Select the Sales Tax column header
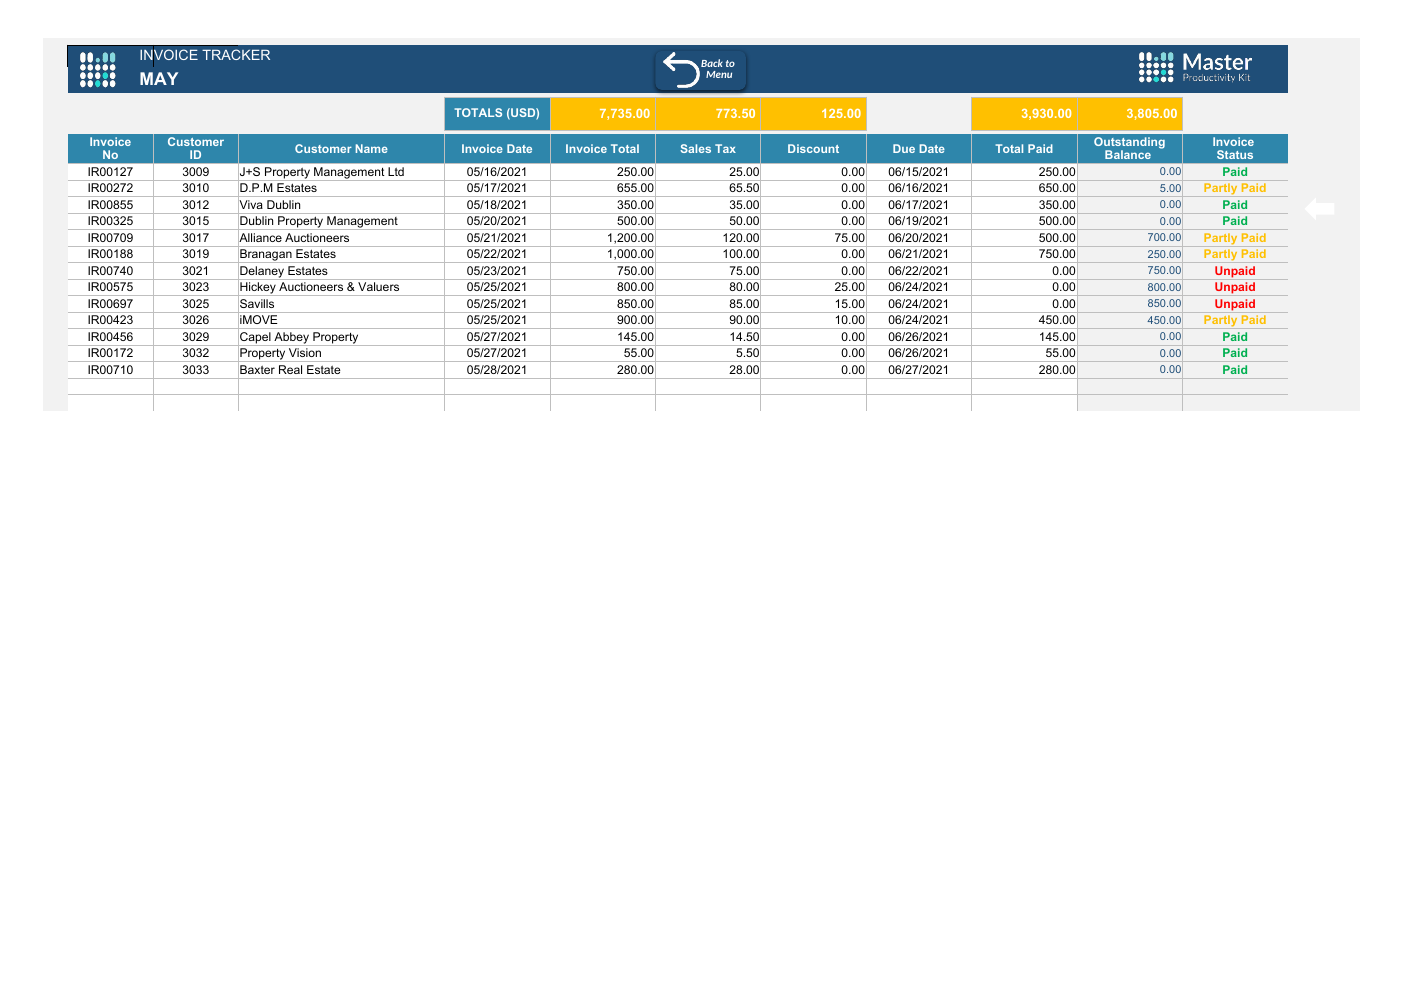The height and width of the screenshot is (993, 1404). 708,149
